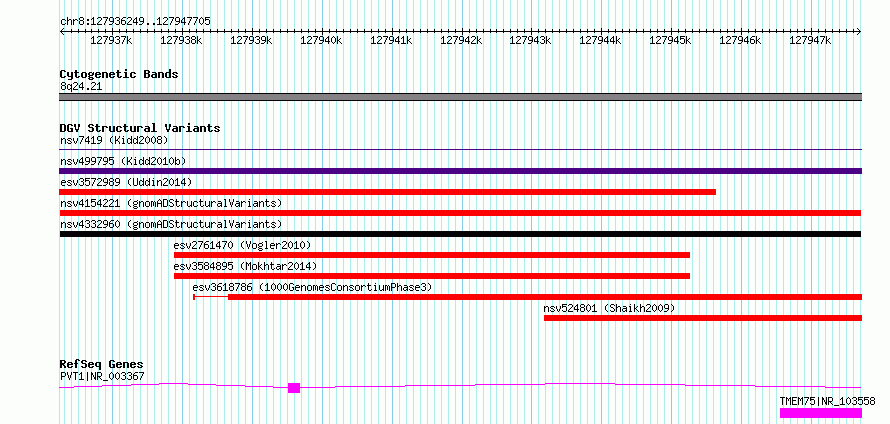Click the nsv4332960 gnomAD label
Screen dimensions: 890x424
[171, 224]
